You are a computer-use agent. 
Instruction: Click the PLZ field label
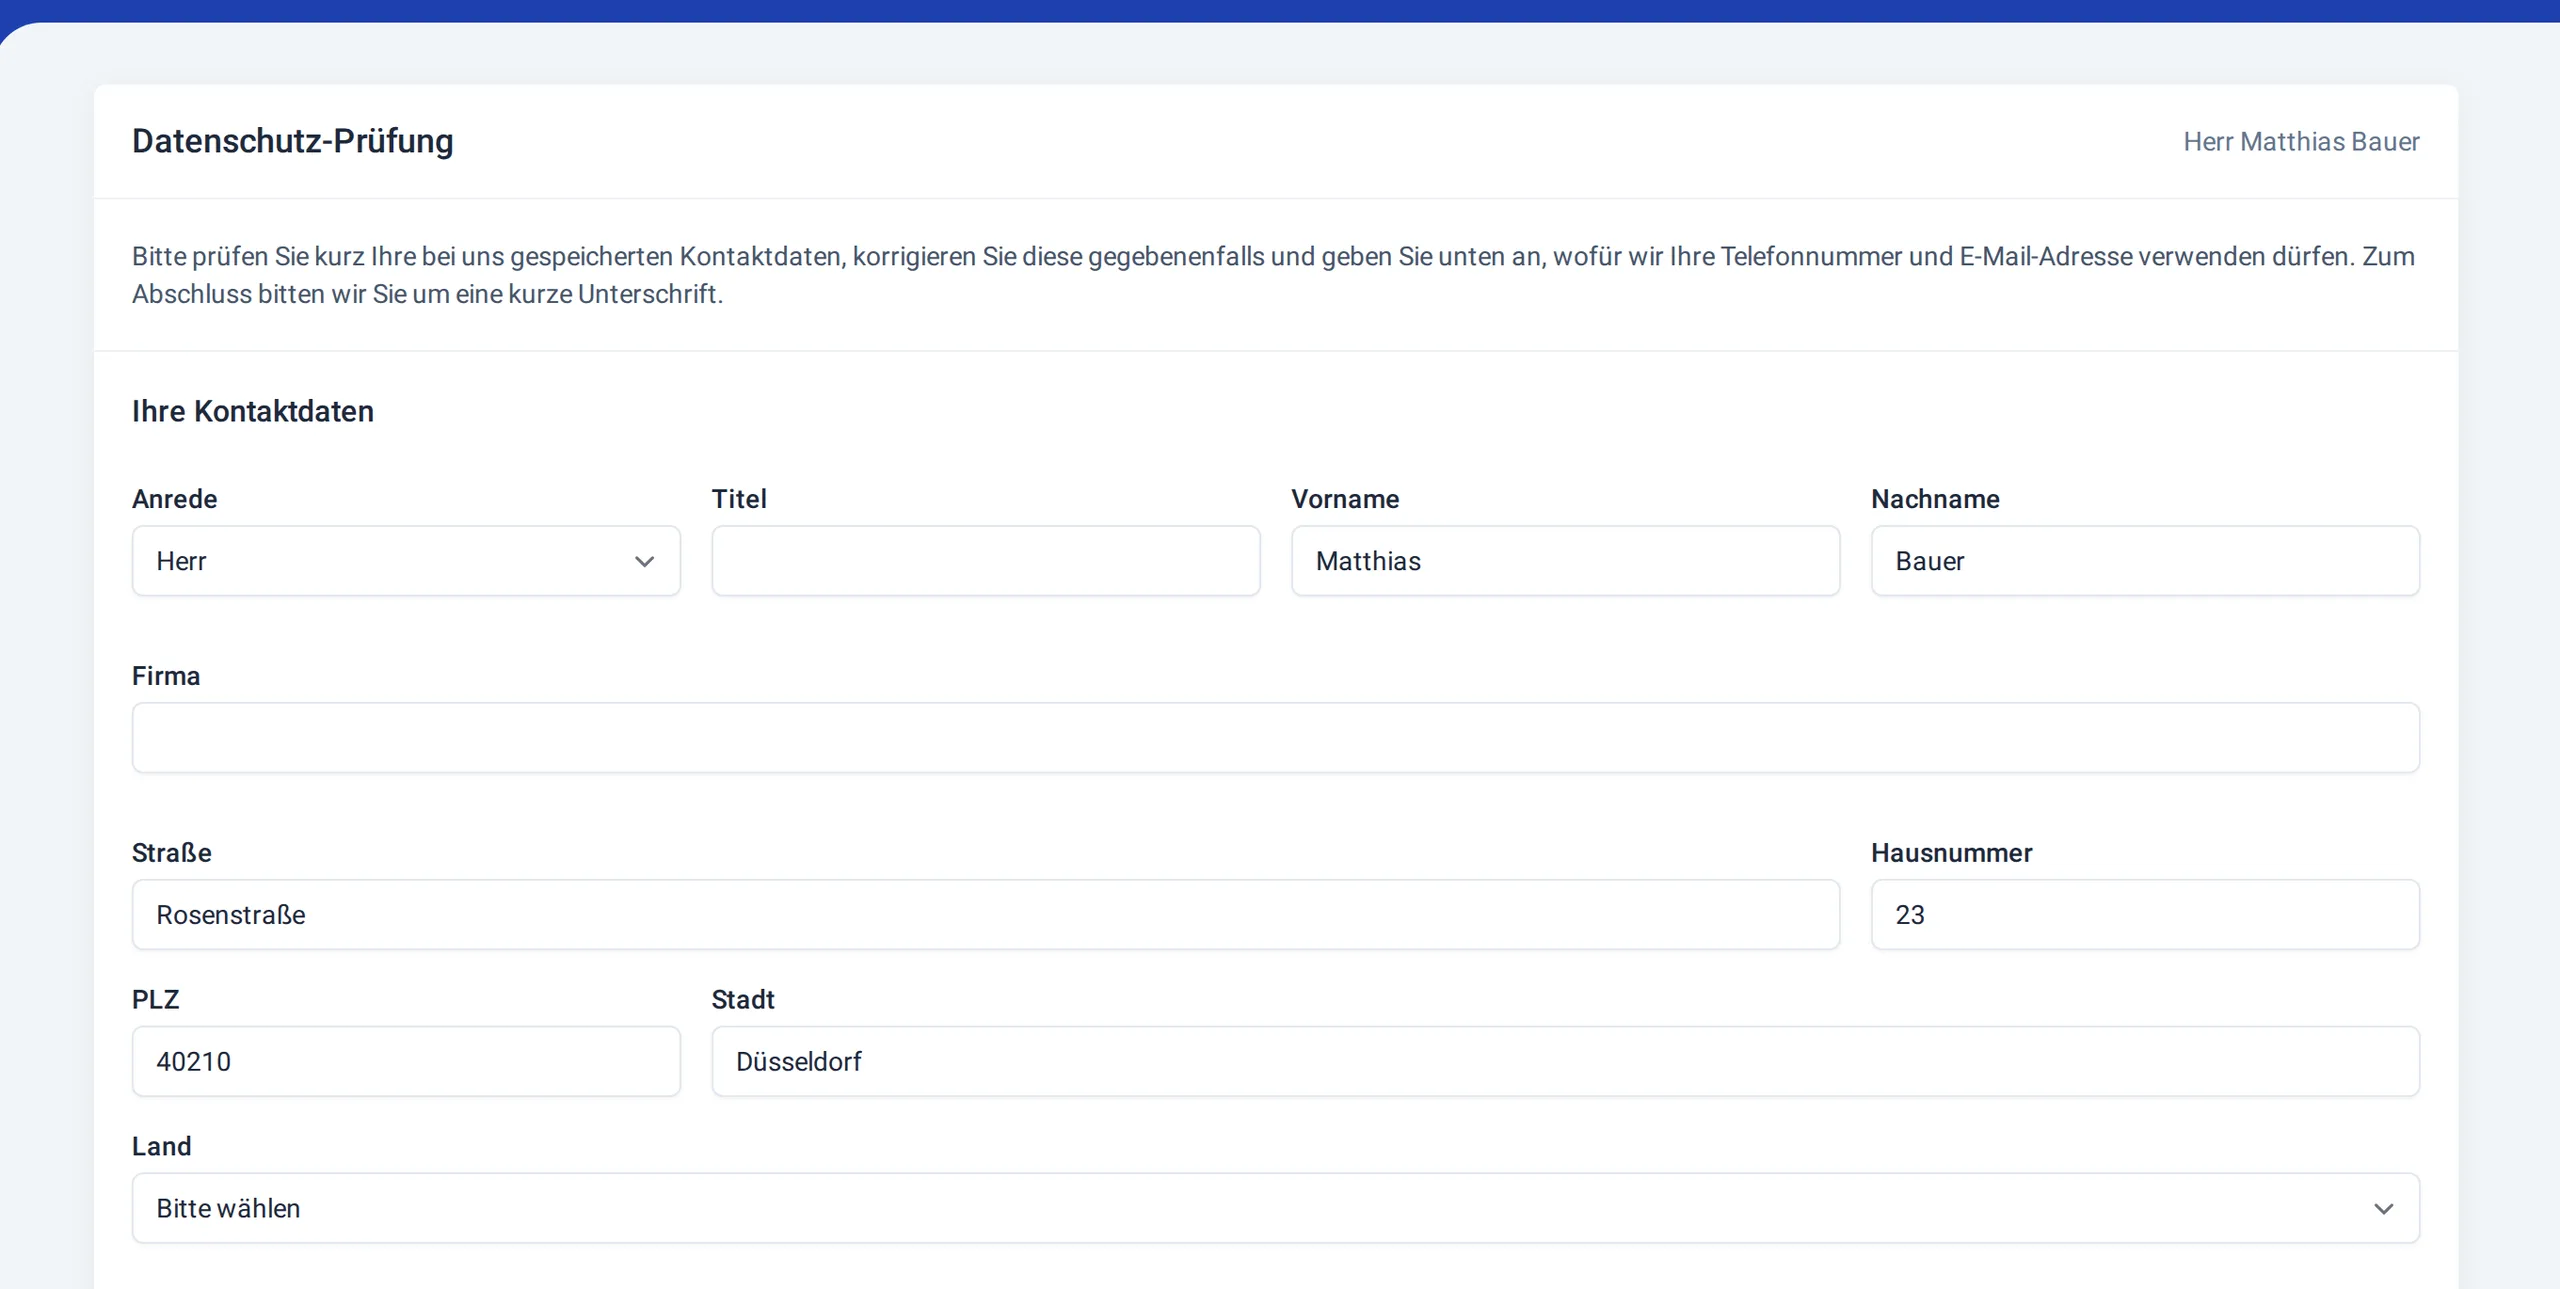point(156,1000)
